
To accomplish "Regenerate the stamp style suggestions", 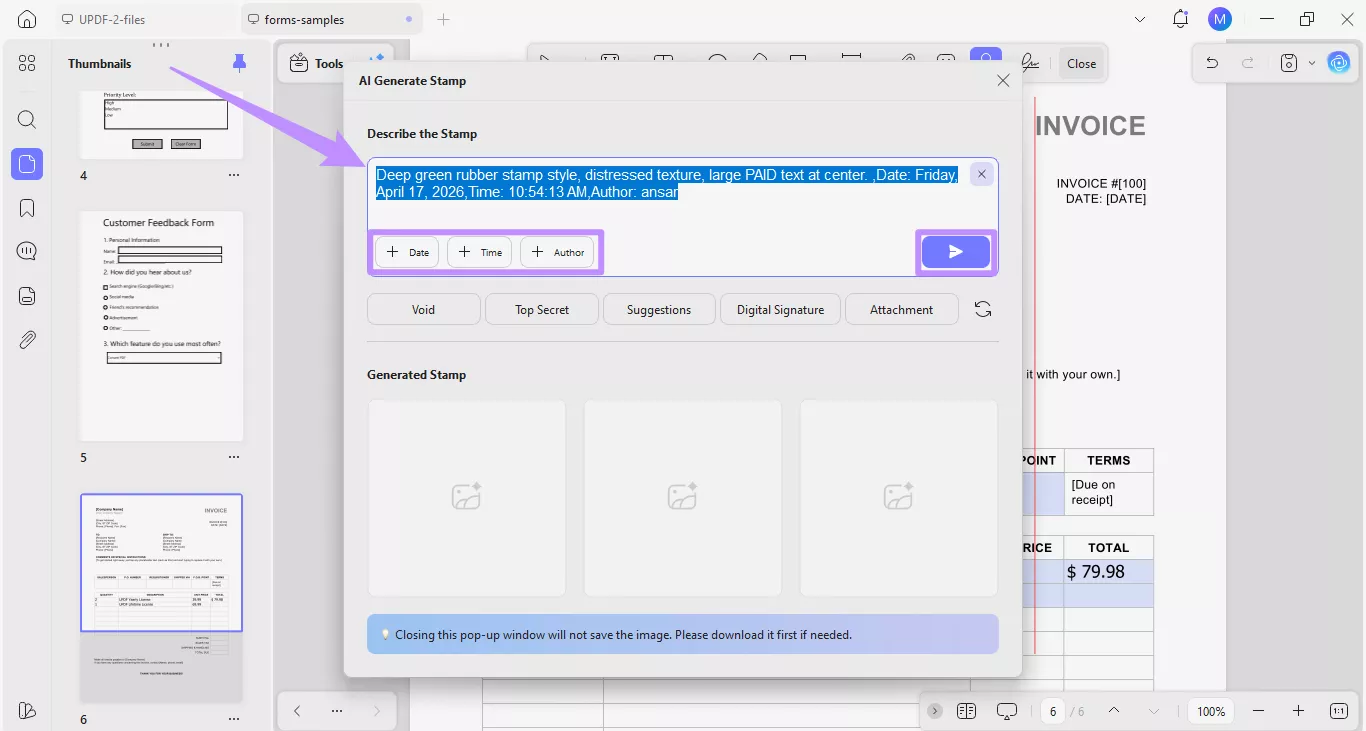I will 982,309.
